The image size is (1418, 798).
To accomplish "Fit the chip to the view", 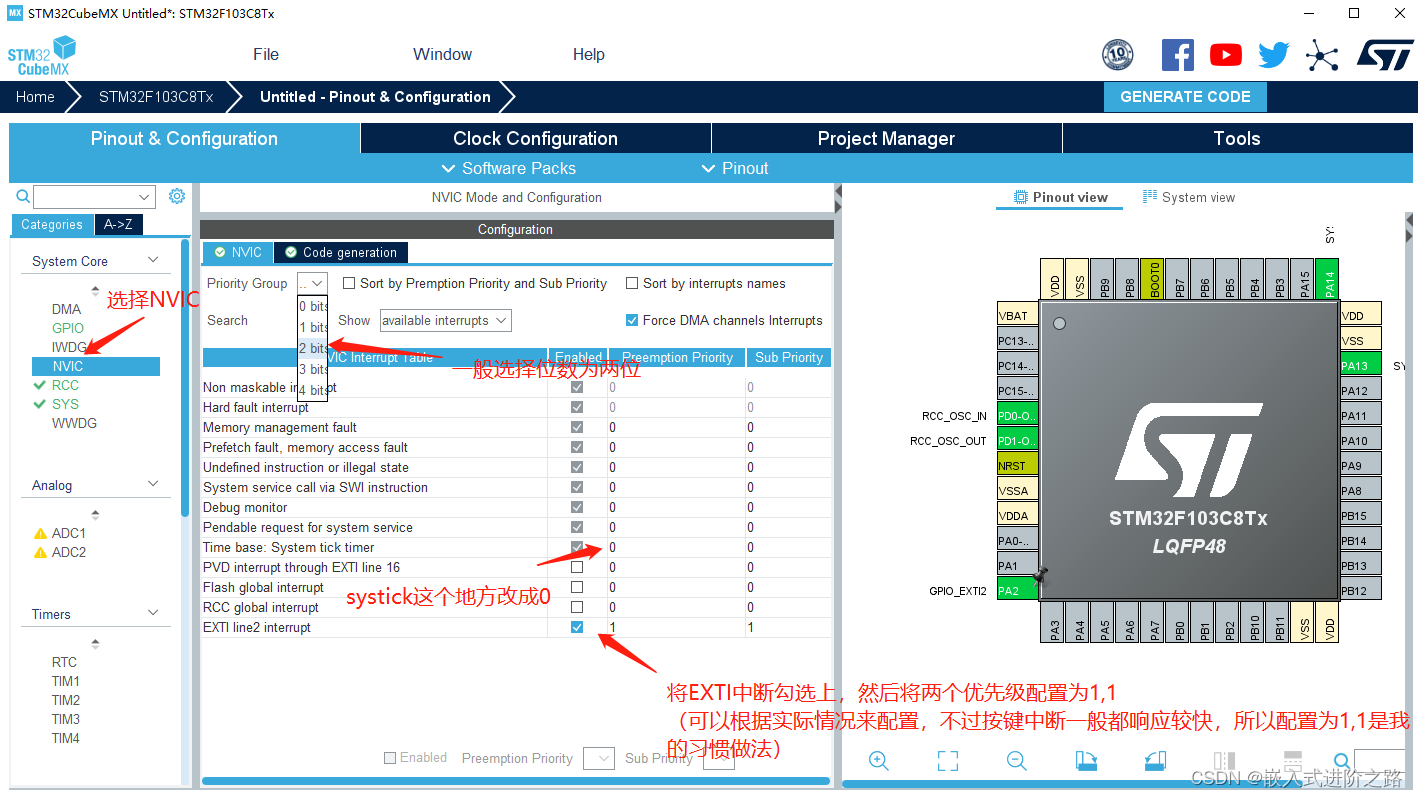I will 948,761.
